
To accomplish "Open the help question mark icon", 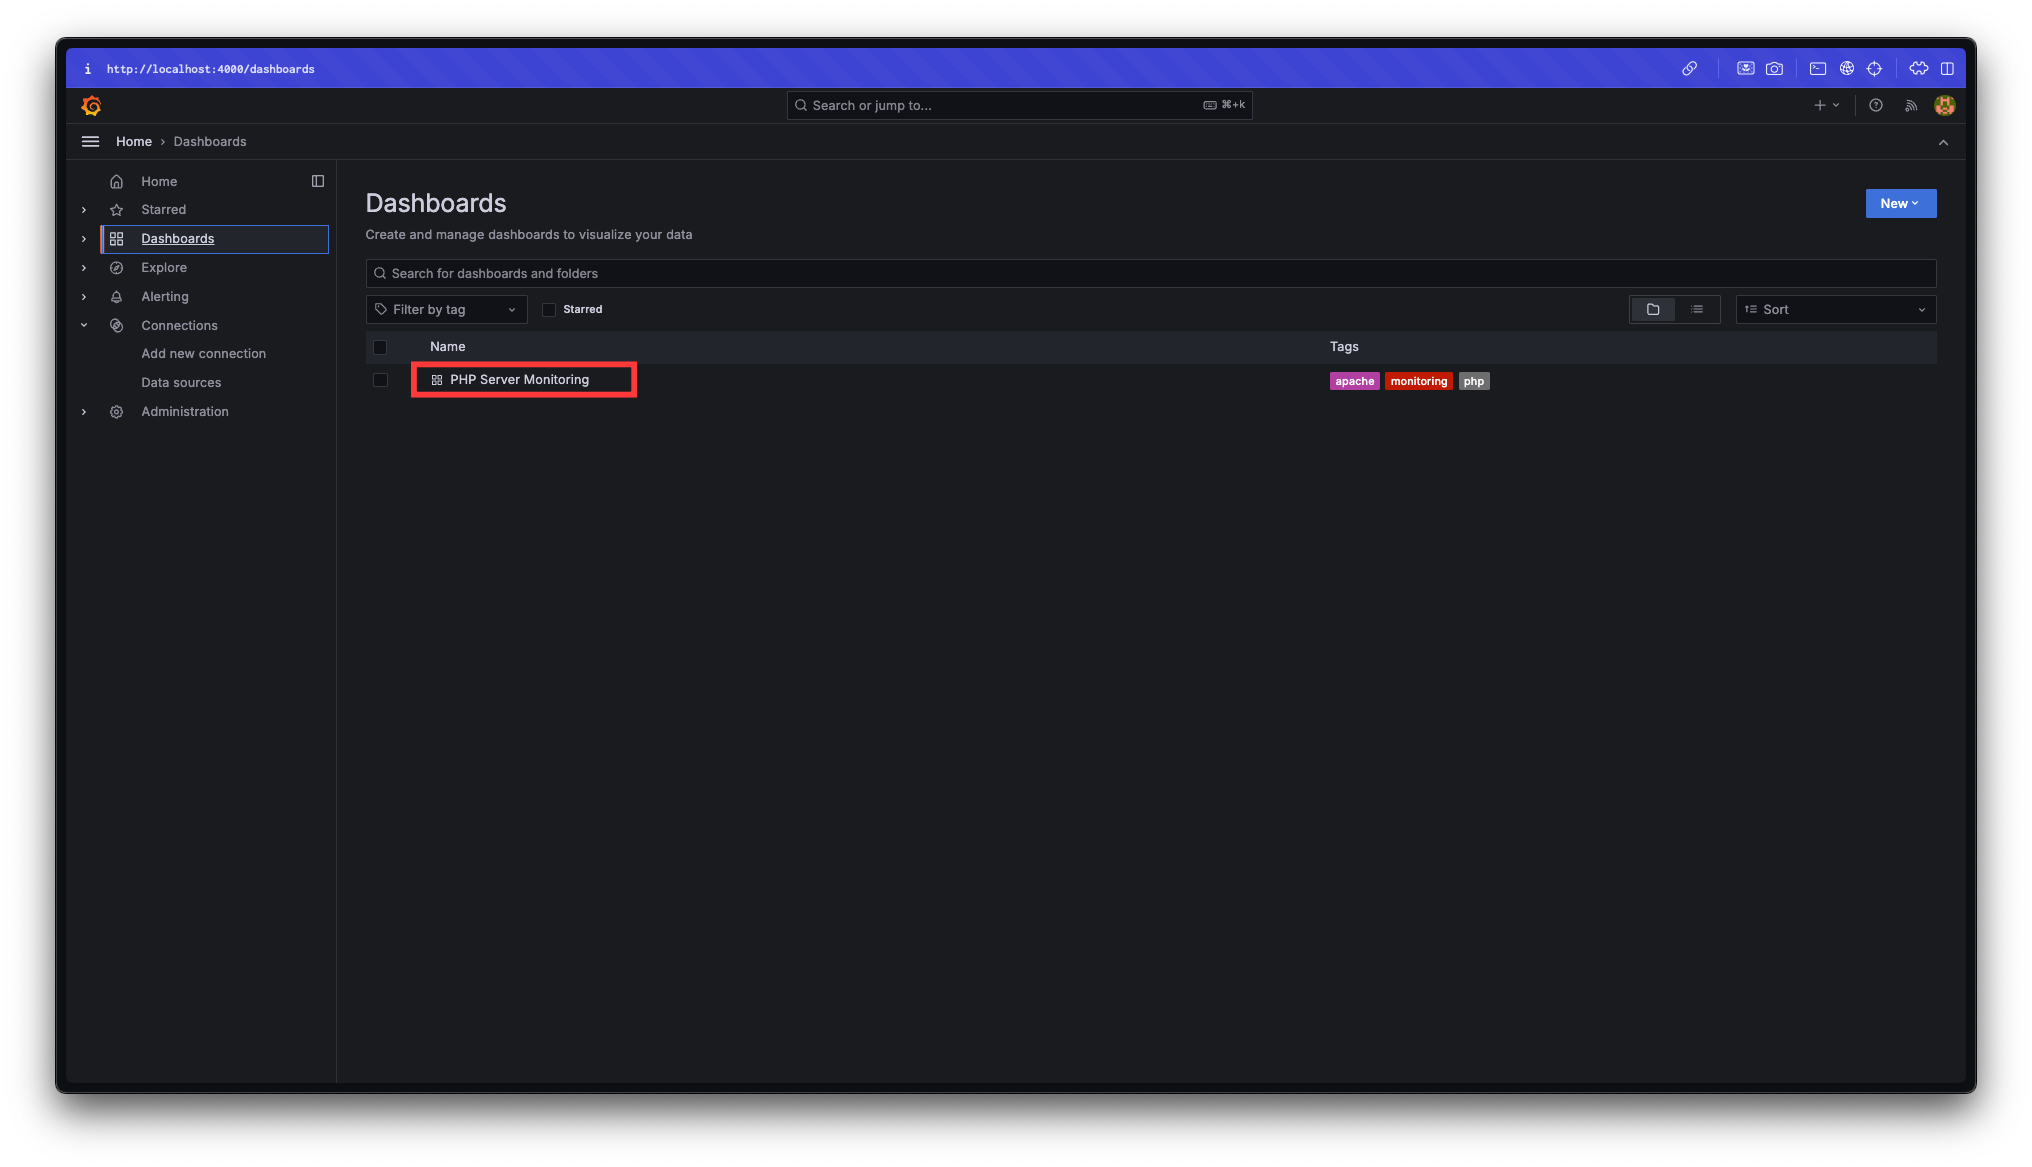I will click(x=1876, y=105).
